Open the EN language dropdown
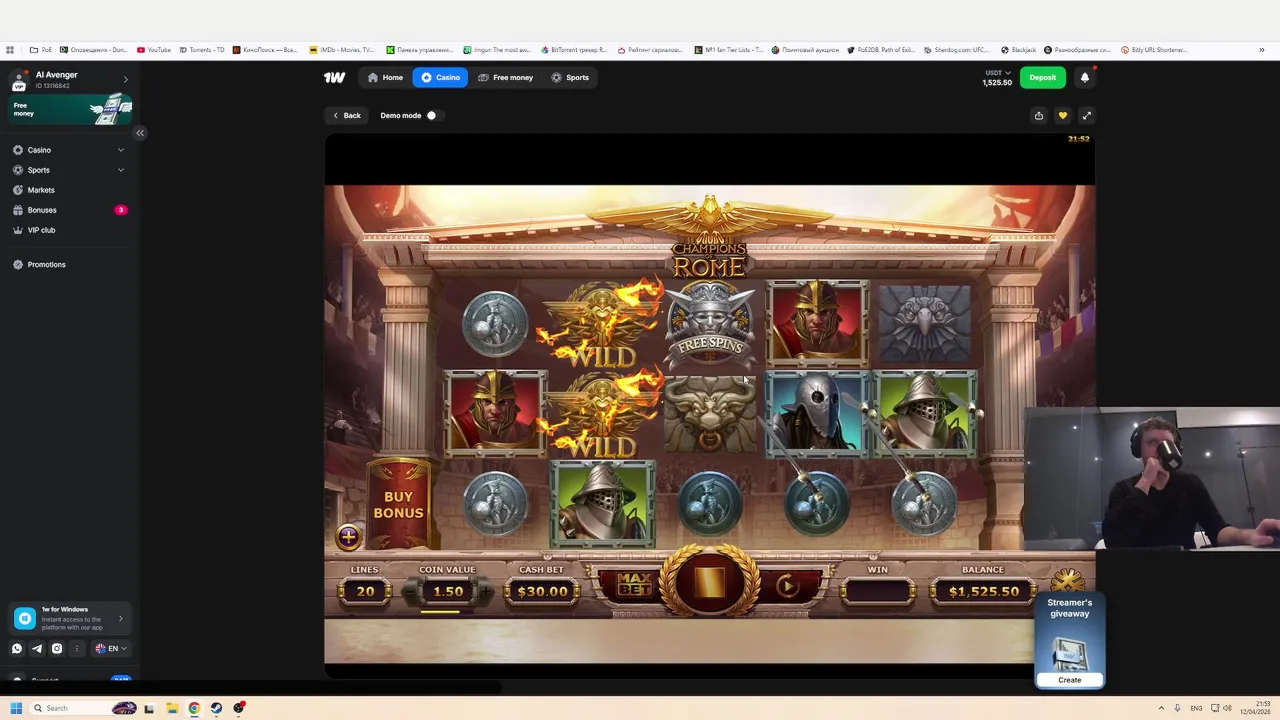Viewport: 1280px width, 720px height. pyautogui.click(x=110, y=648)
